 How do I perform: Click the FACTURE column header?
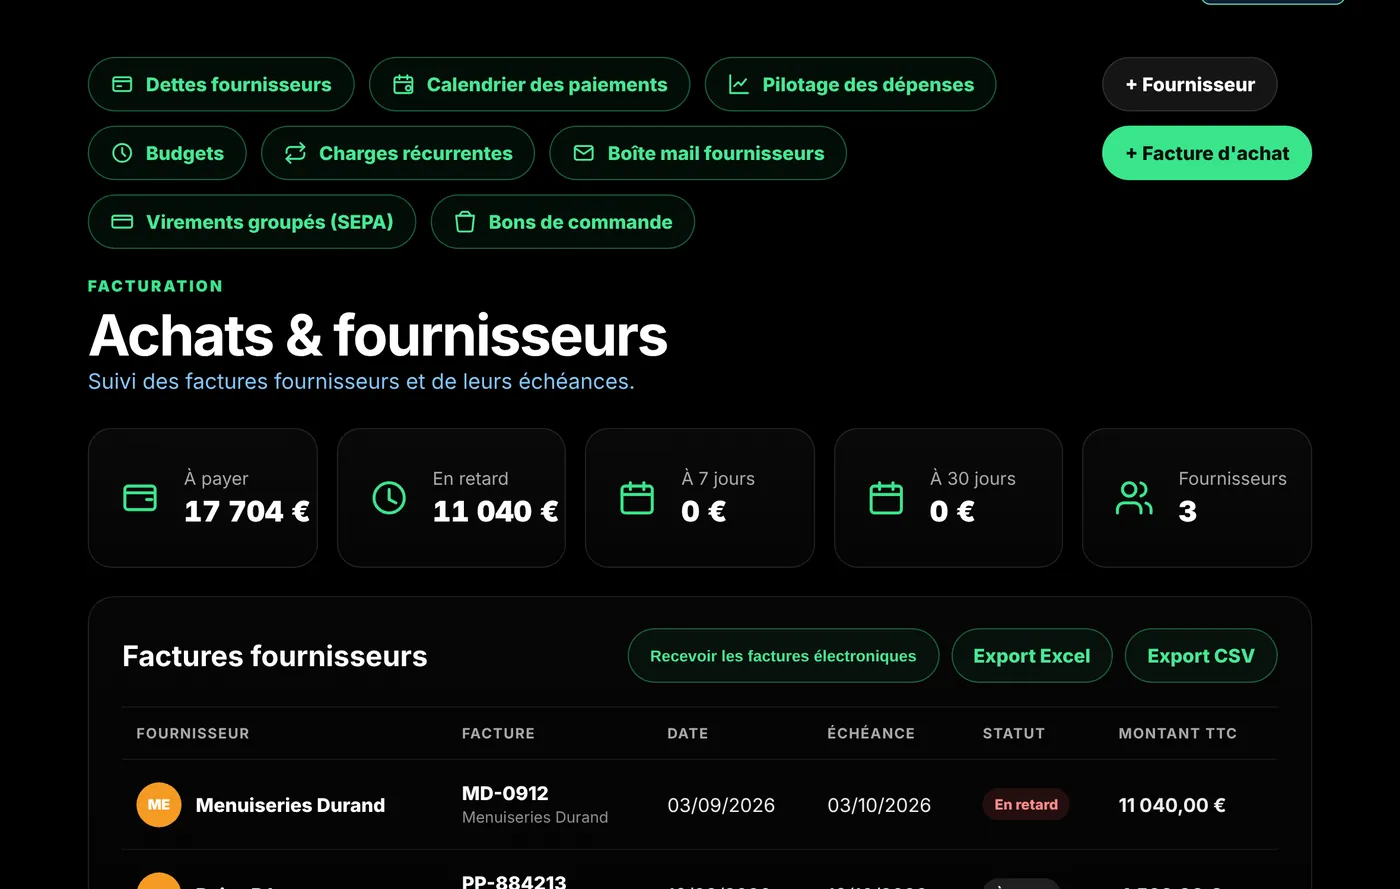coord(498,733)
